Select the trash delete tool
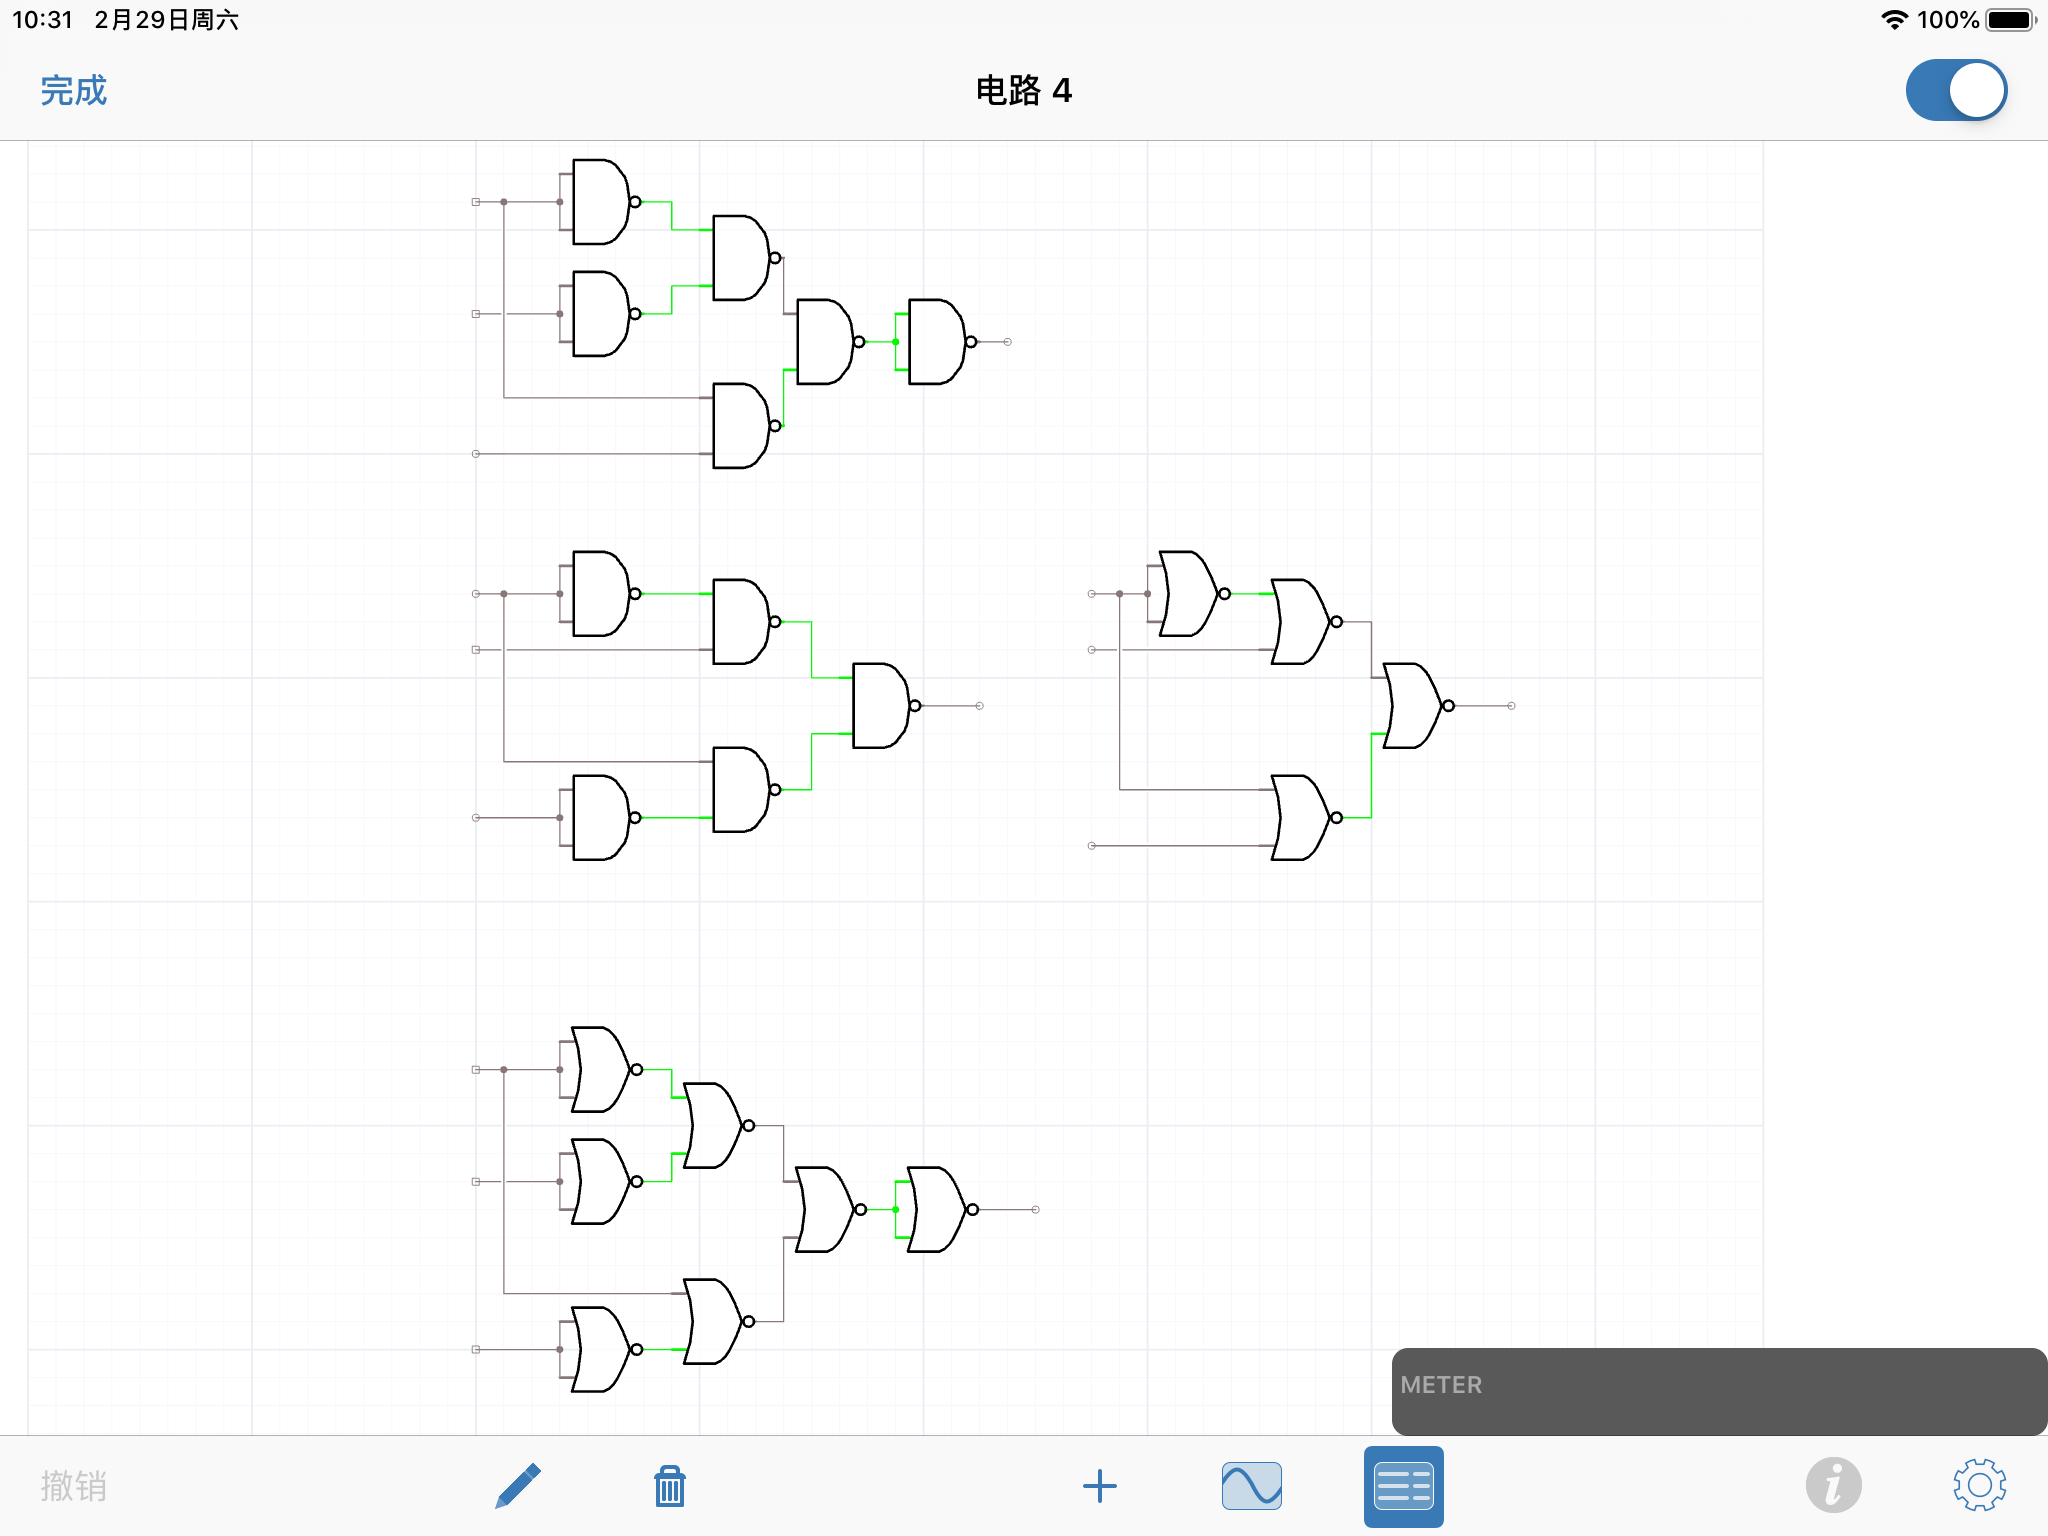Viewport: 2048px width, 1536px height. [x=669, y=1486]
